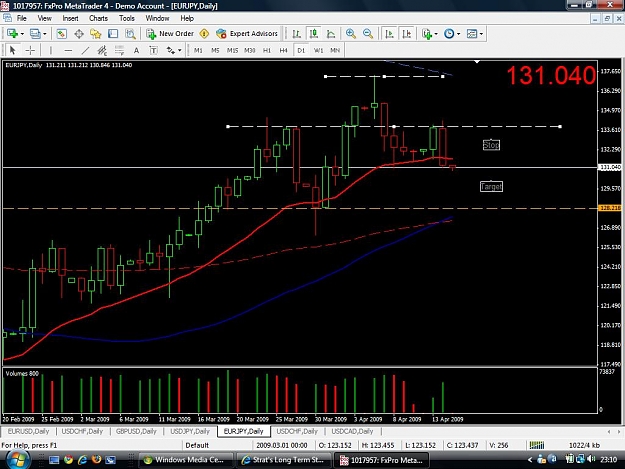Open the Insert menu

(x=70, y=18)
